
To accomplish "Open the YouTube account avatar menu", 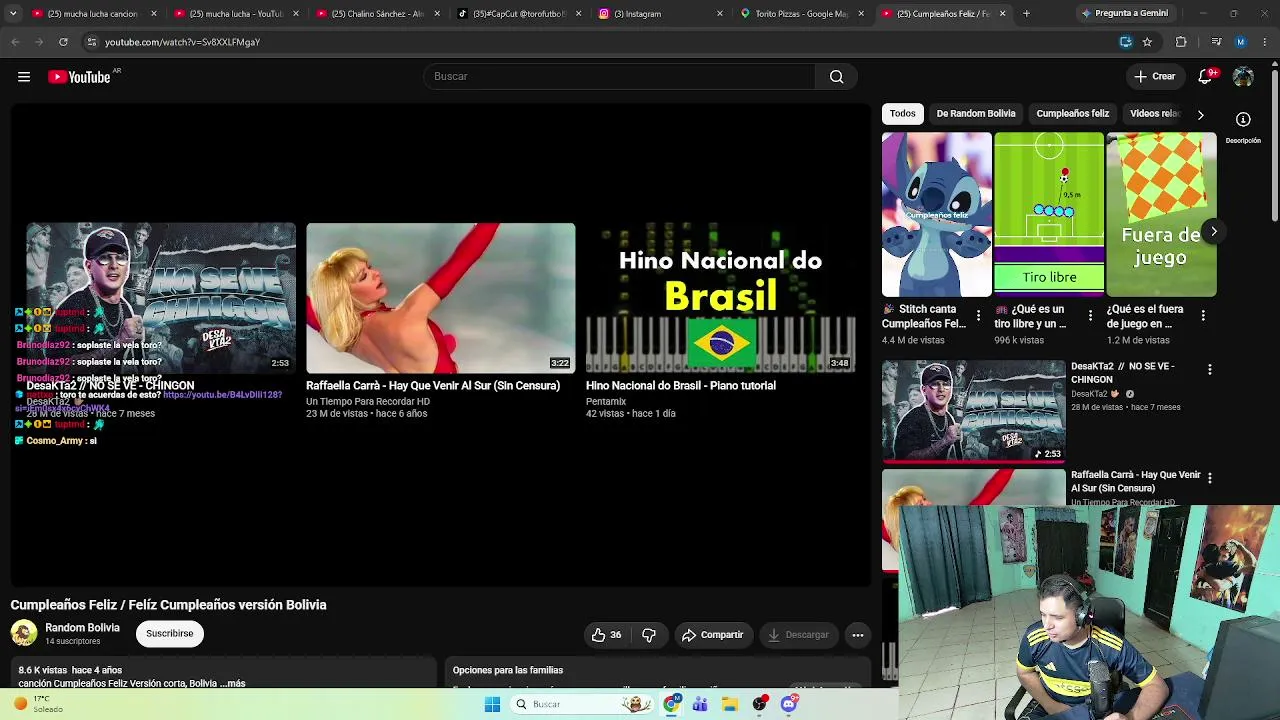I will pos(1243,77).
